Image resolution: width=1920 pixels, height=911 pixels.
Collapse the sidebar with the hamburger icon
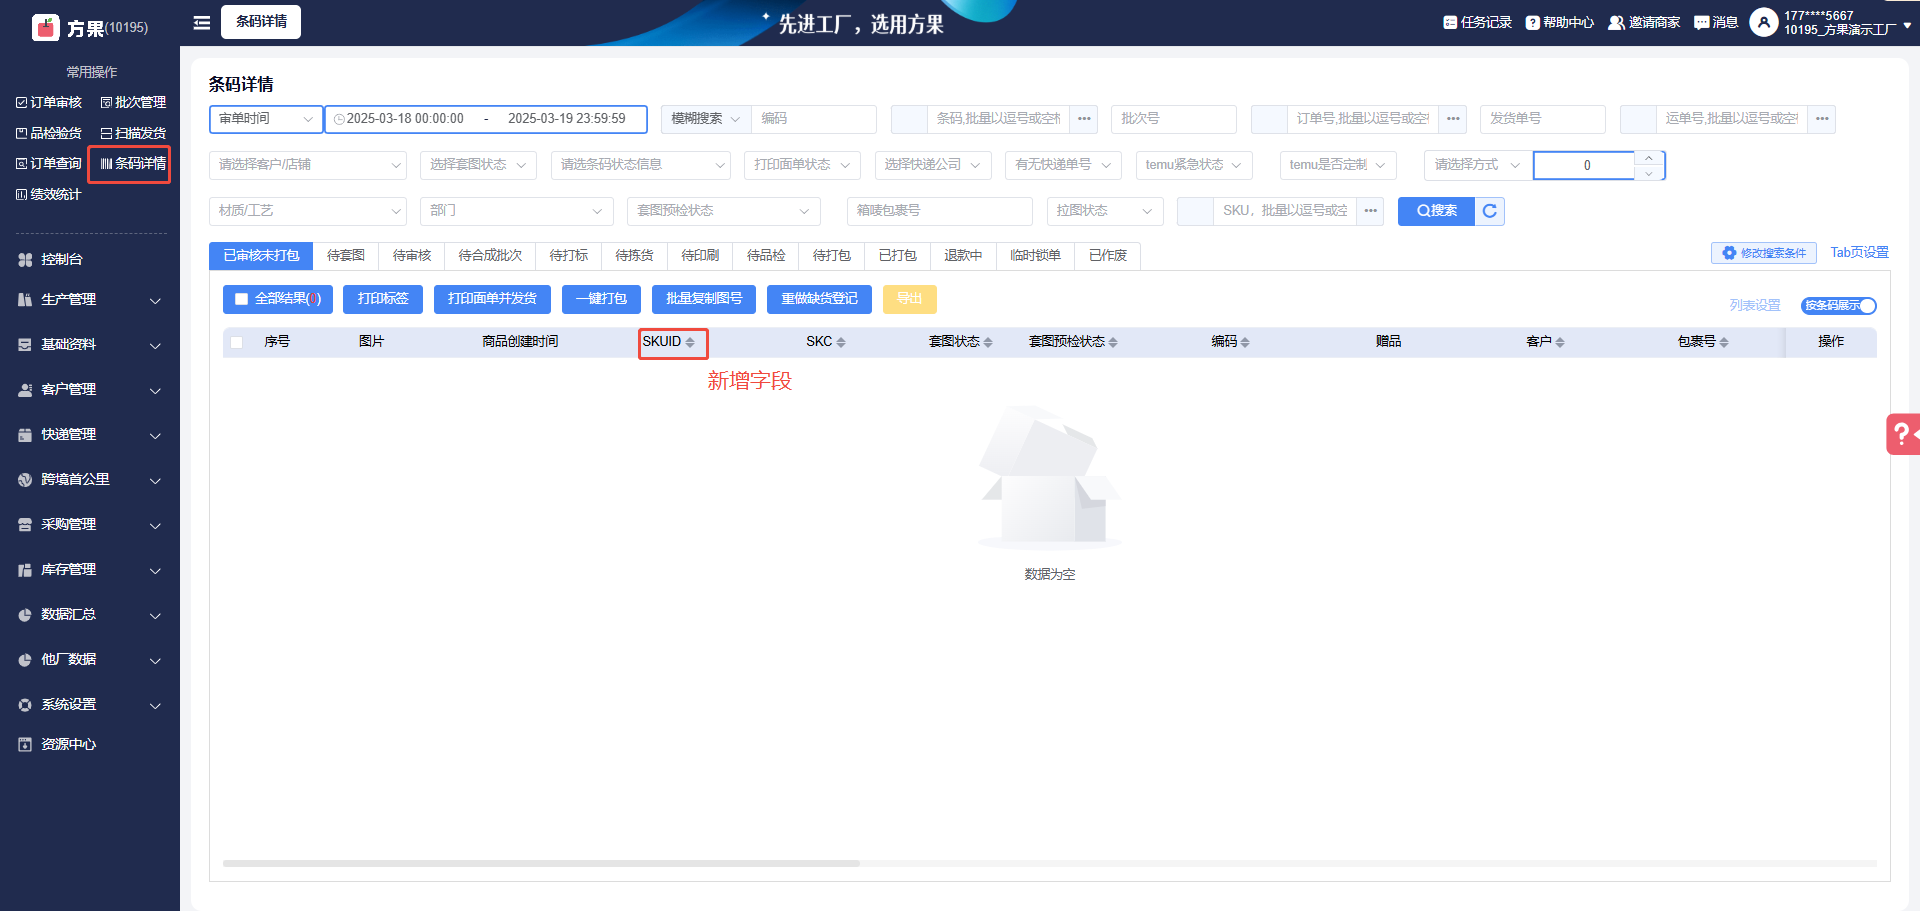(x=202, y=22)
